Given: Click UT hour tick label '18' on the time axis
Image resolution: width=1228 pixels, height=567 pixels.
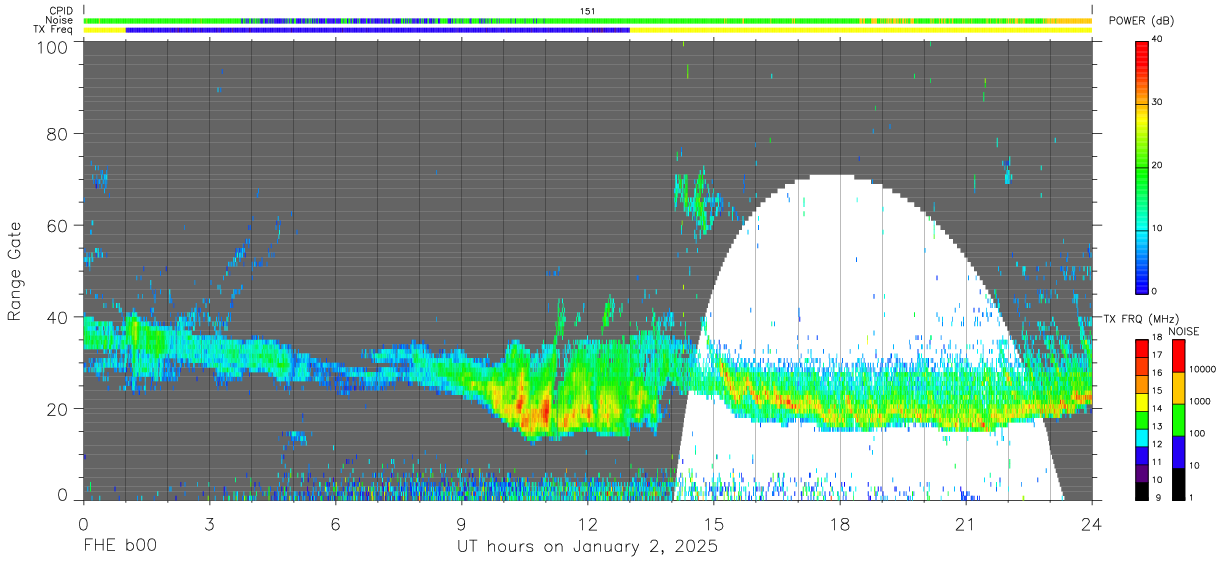Looking at the screenshot, I should click(840, 524).
